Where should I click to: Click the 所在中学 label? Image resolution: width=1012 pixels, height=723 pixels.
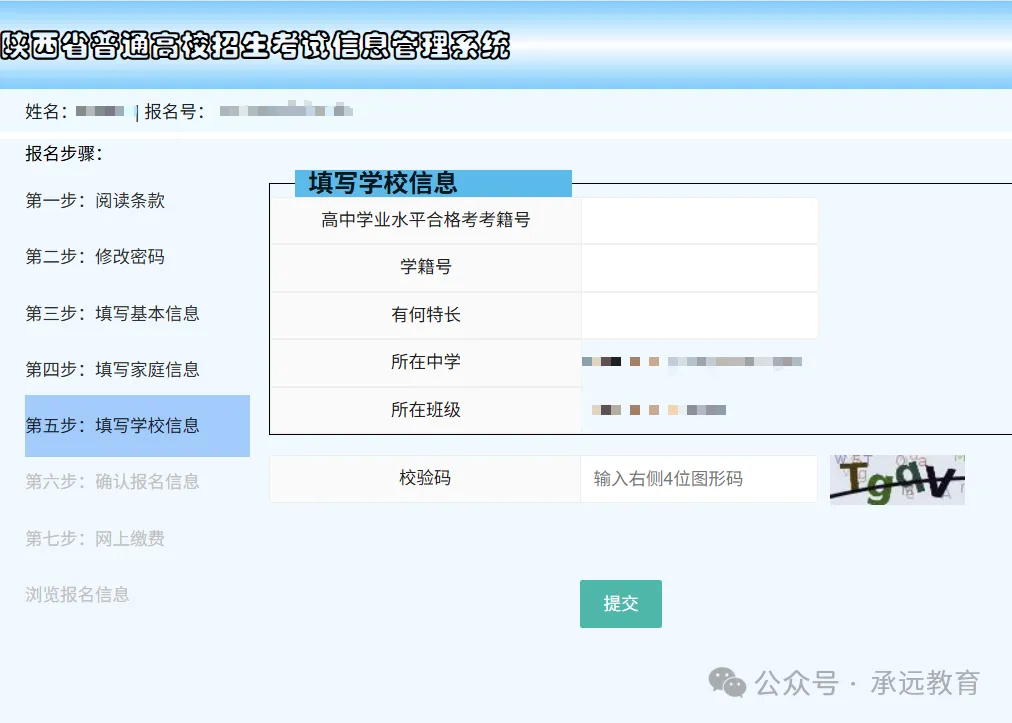coord(425,362)
